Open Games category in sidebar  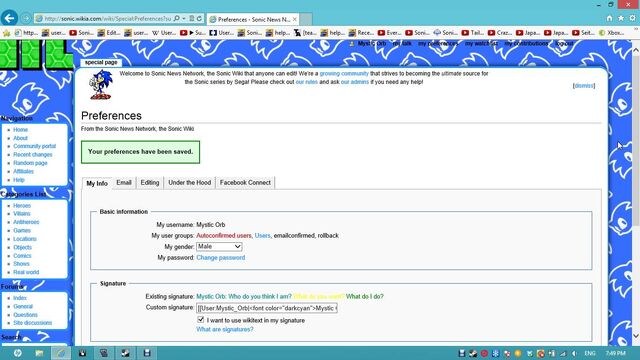(22, 230)
